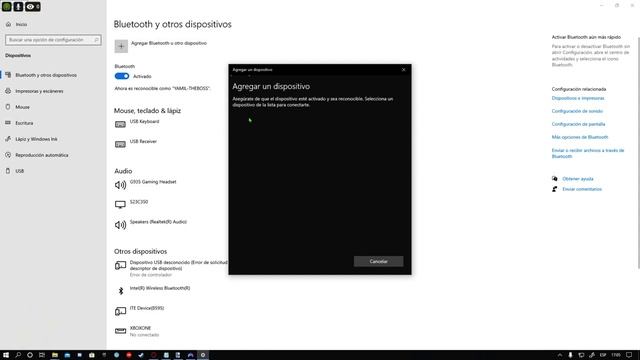Open File Explorer from the taskbar
The height and width of the screenshot is (360, 640).
click(55, 355)
